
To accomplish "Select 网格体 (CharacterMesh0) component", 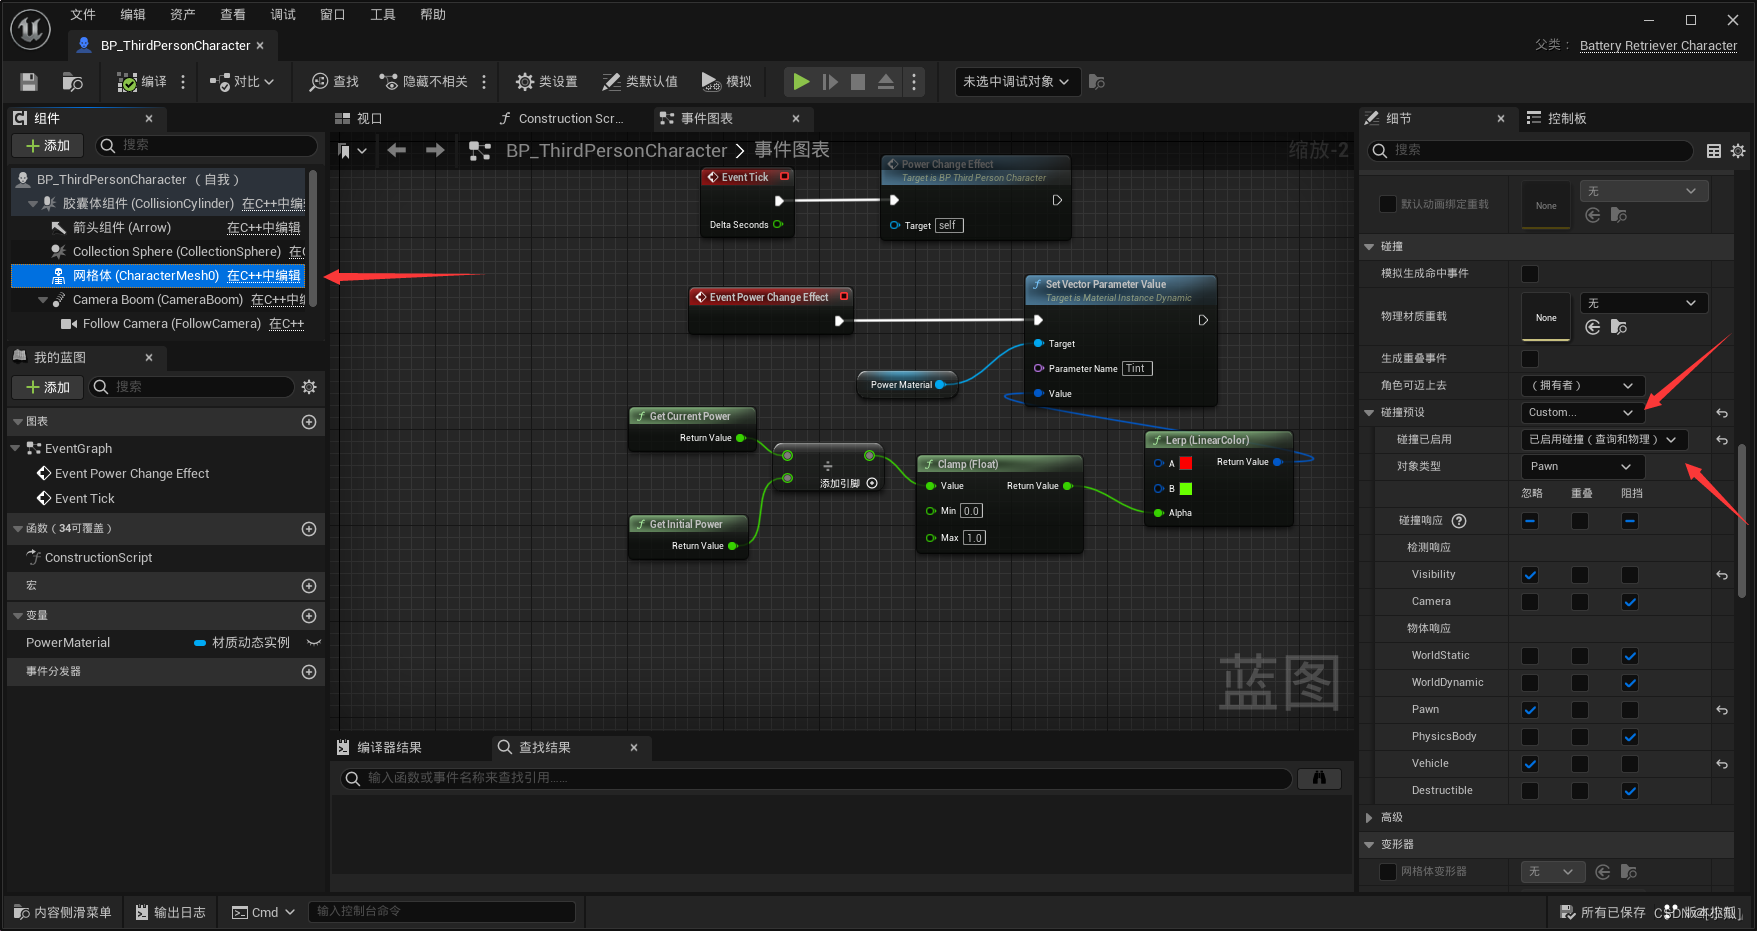I will [158, 275].
